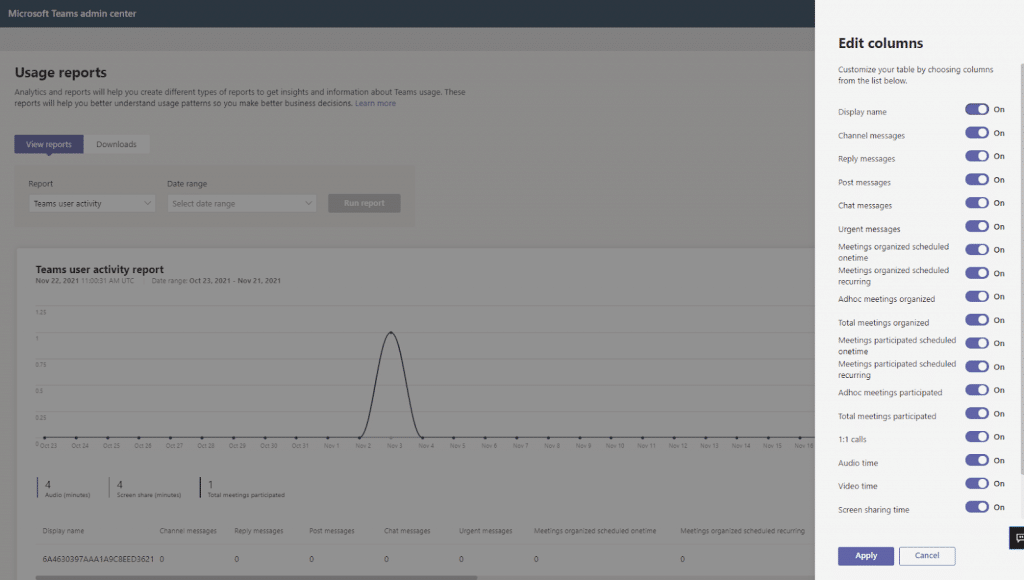The width and height of the screenshot is (1024, 580).
Task: Click the Run report button
Action: coord(363,202)
